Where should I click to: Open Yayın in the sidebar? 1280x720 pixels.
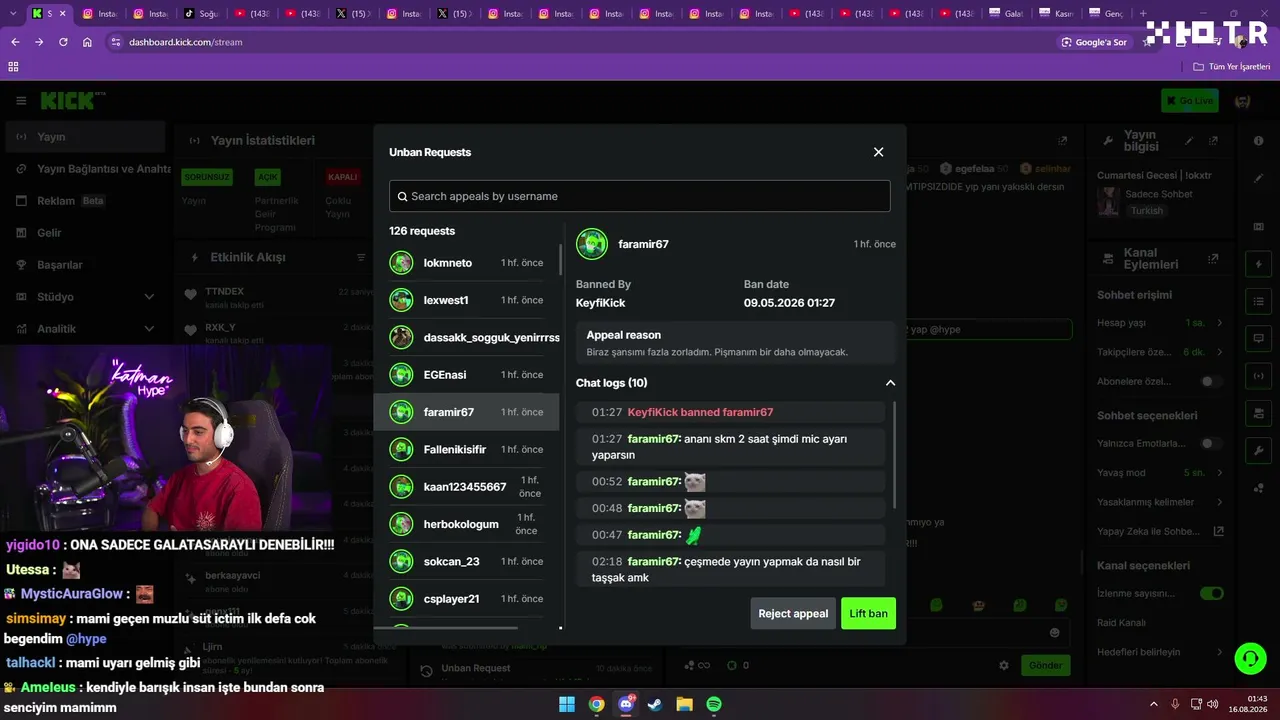click(85, 137)
